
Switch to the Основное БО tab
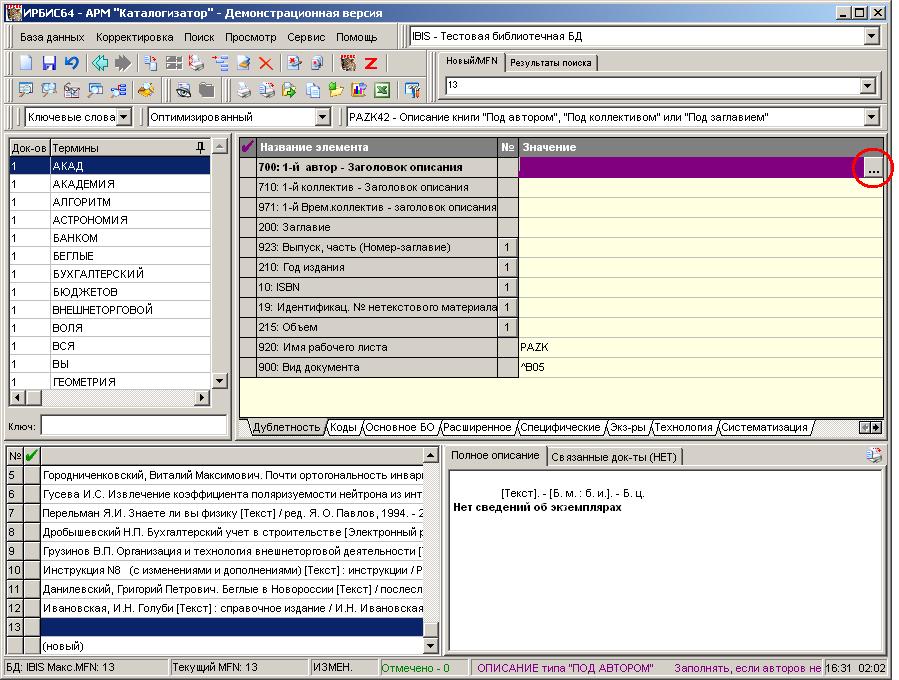point(400,427)
